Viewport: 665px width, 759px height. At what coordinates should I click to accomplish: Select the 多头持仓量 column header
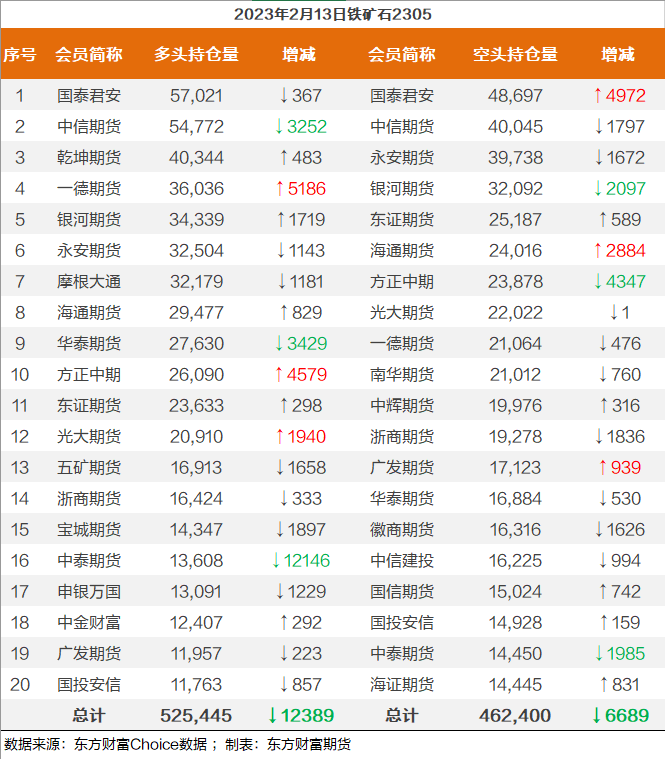click(x=196, y=54)
